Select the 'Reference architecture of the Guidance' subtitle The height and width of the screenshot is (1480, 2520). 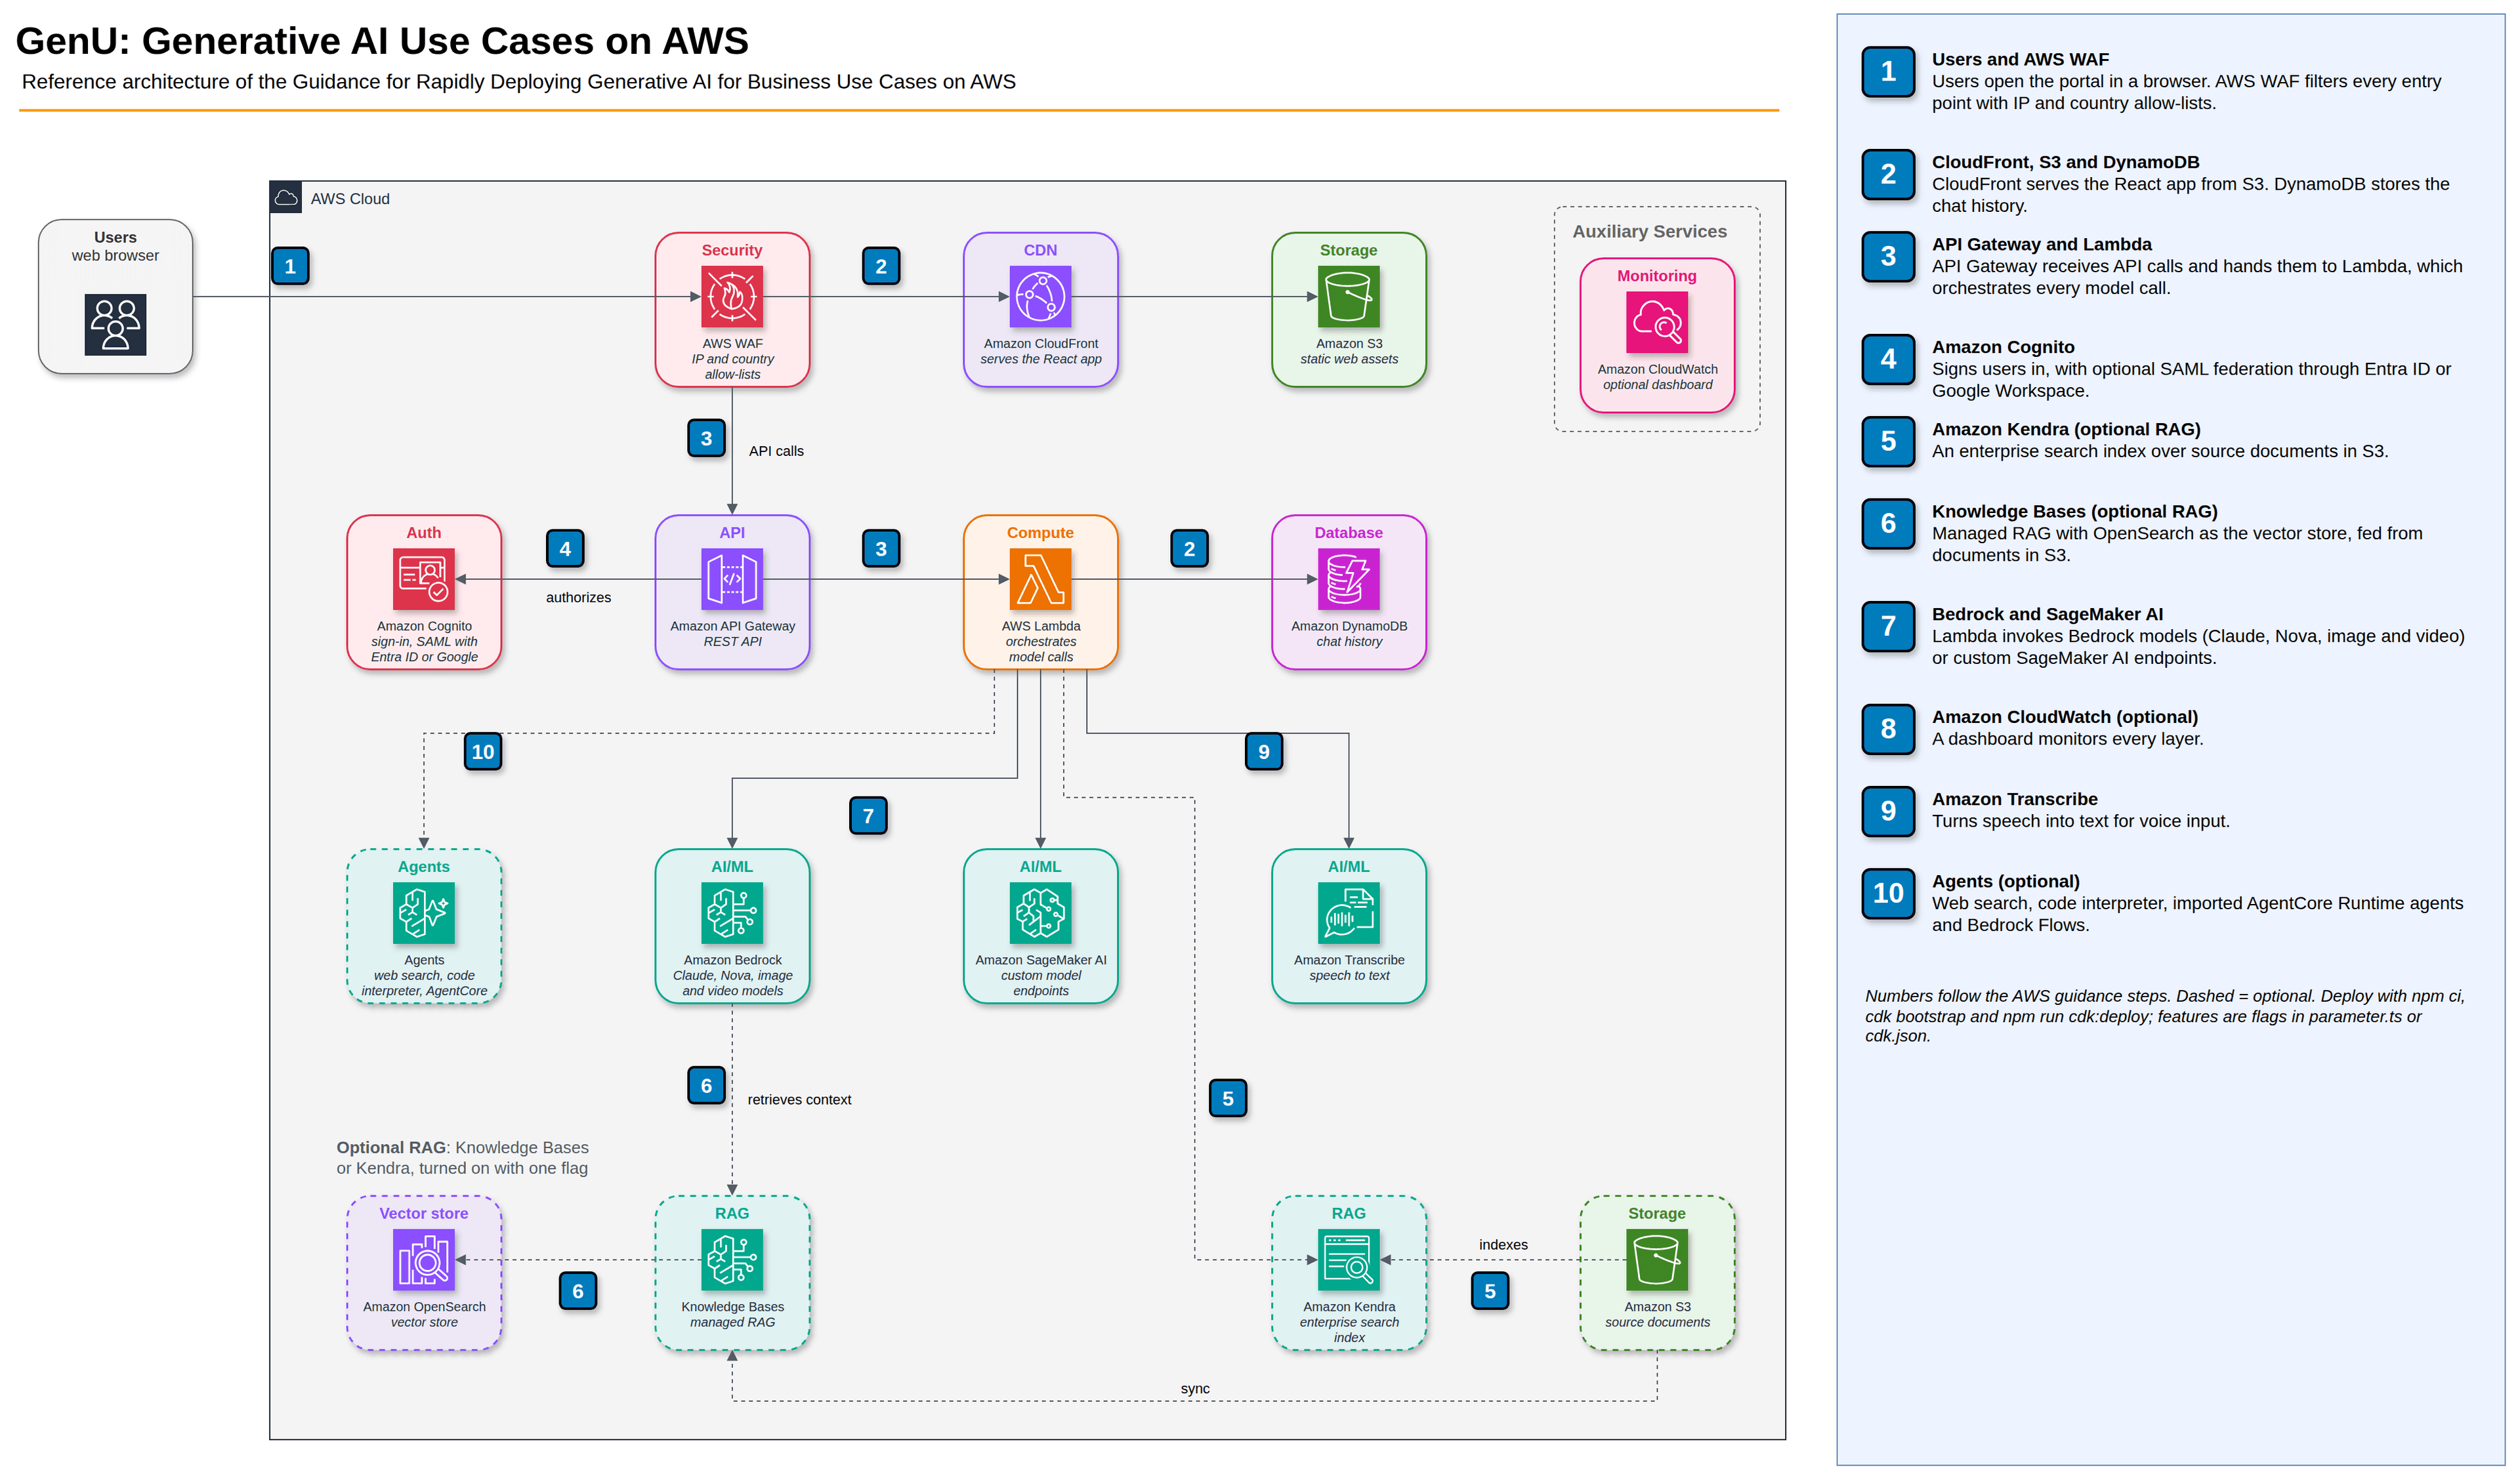point(518,82)
